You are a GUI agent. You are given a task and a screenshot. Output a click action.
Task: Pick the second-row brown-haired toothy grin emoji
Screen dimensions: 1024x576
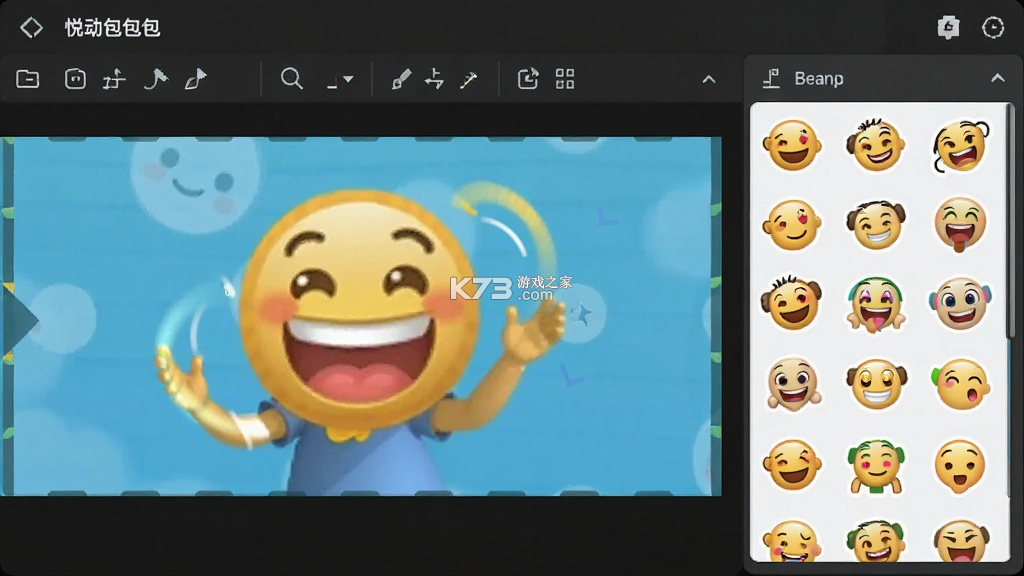(x=876, y=225)
